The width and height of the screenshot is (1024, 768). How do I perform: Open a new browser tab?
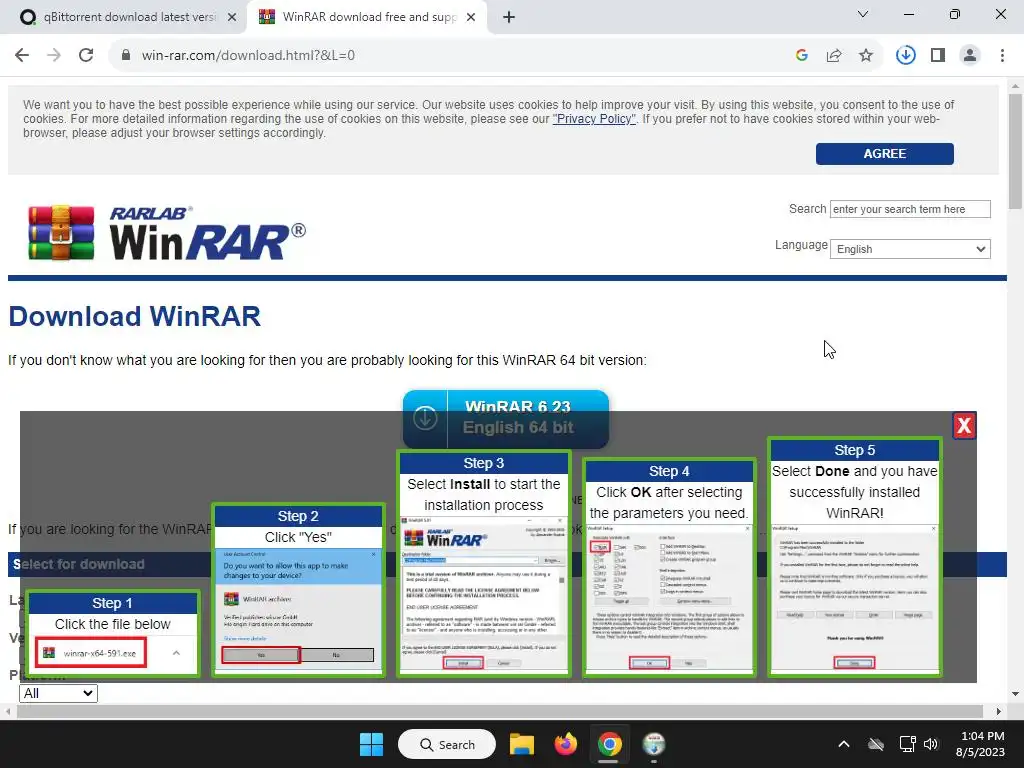(x=509, y=17)
